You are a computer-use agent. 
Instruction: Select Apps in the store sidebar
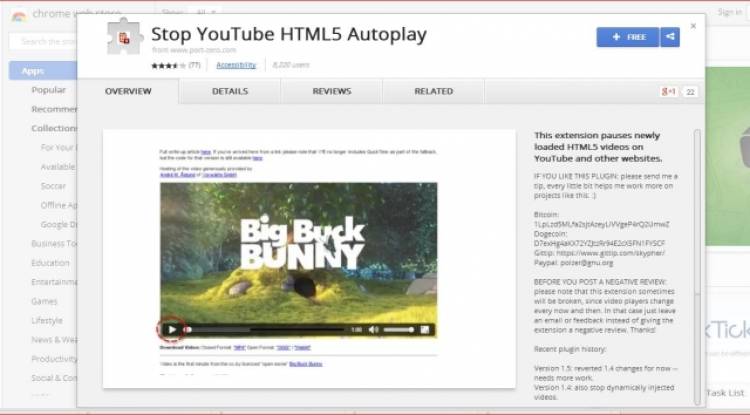coord(43,71)
